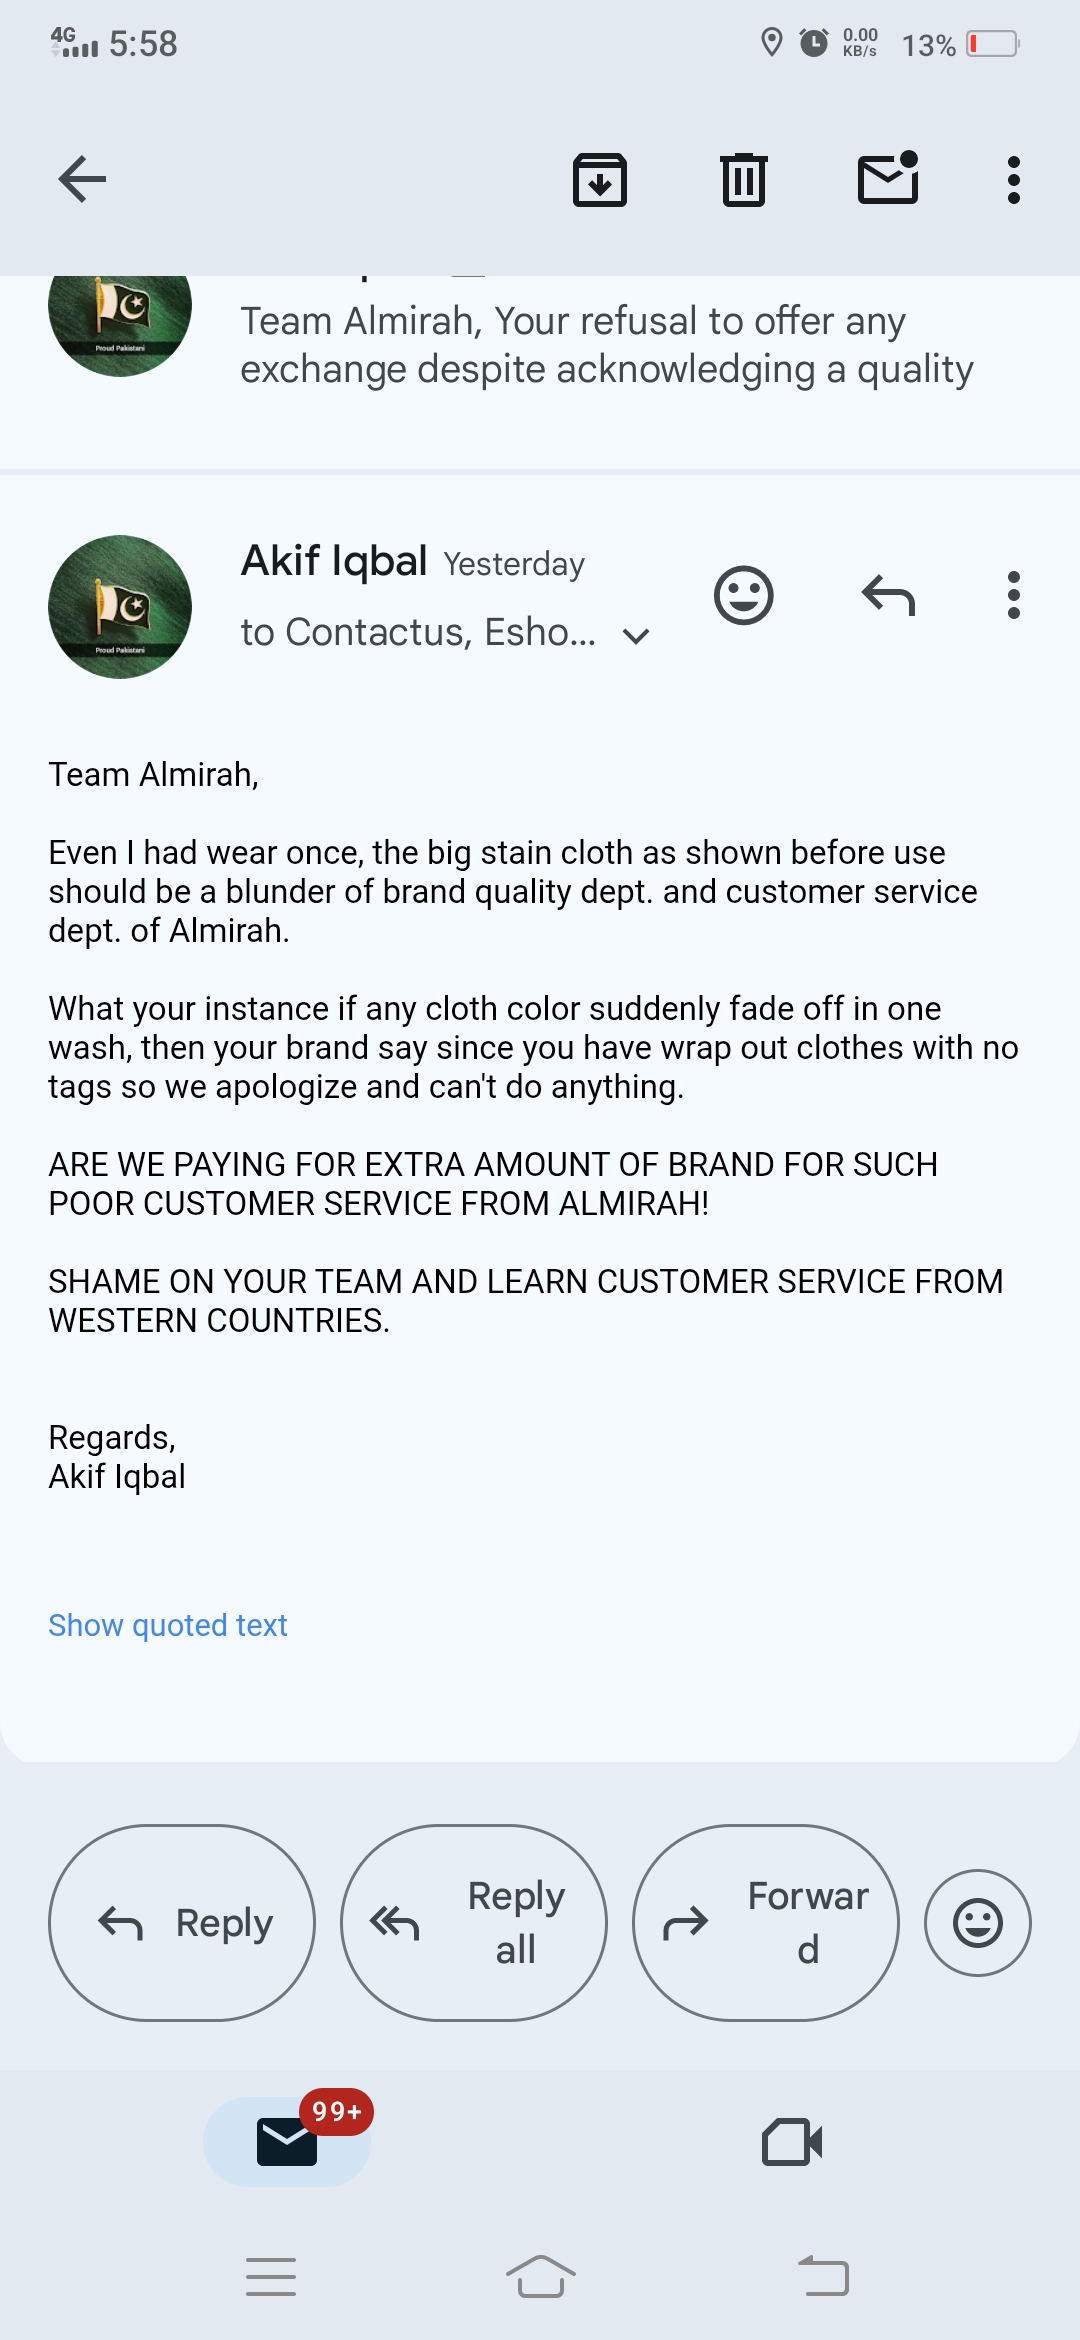Viewport: 1080px width, 2340px height.
Task: Open recent apps from the navigation bar
Action: pos(271,2277)
